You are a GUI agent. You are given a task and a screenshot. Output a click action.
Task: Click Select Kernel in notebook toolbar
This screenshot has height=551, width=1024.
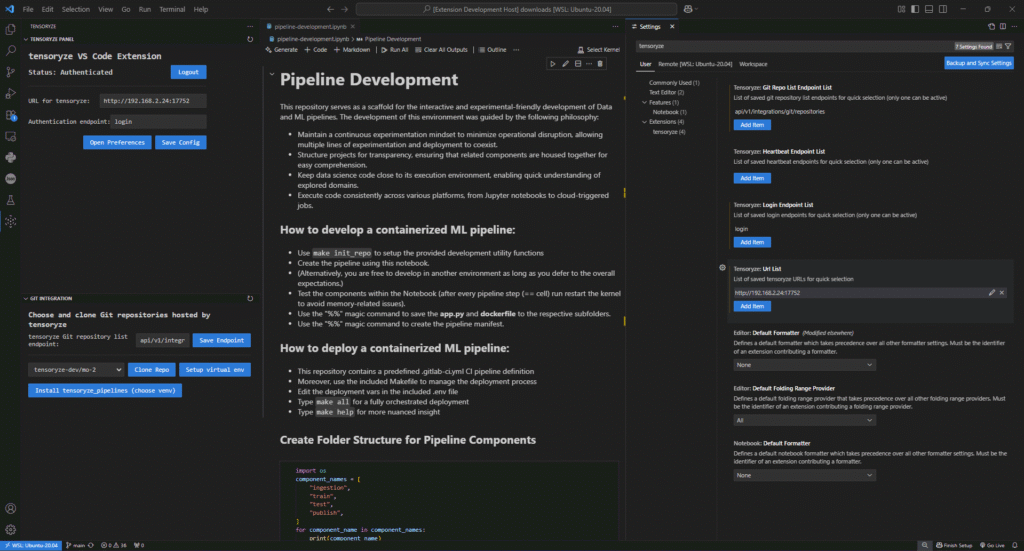coord(598,50)
